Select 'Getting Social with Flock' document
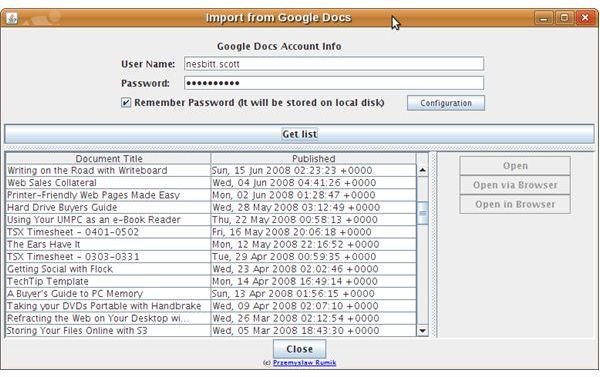 pyautogui.click(x=108, y=269)
